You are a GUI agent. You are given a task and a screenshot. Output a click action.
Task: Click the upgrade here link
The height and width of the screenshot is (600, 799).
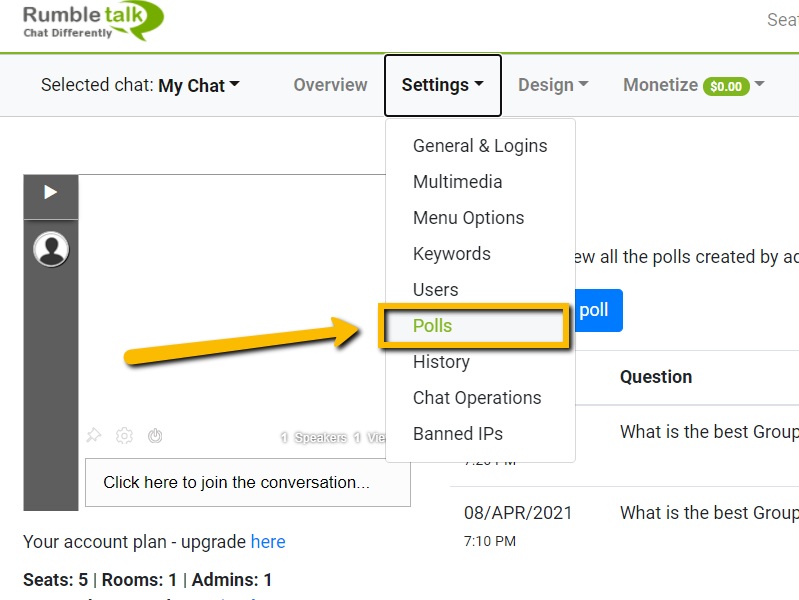click(268, 542)
